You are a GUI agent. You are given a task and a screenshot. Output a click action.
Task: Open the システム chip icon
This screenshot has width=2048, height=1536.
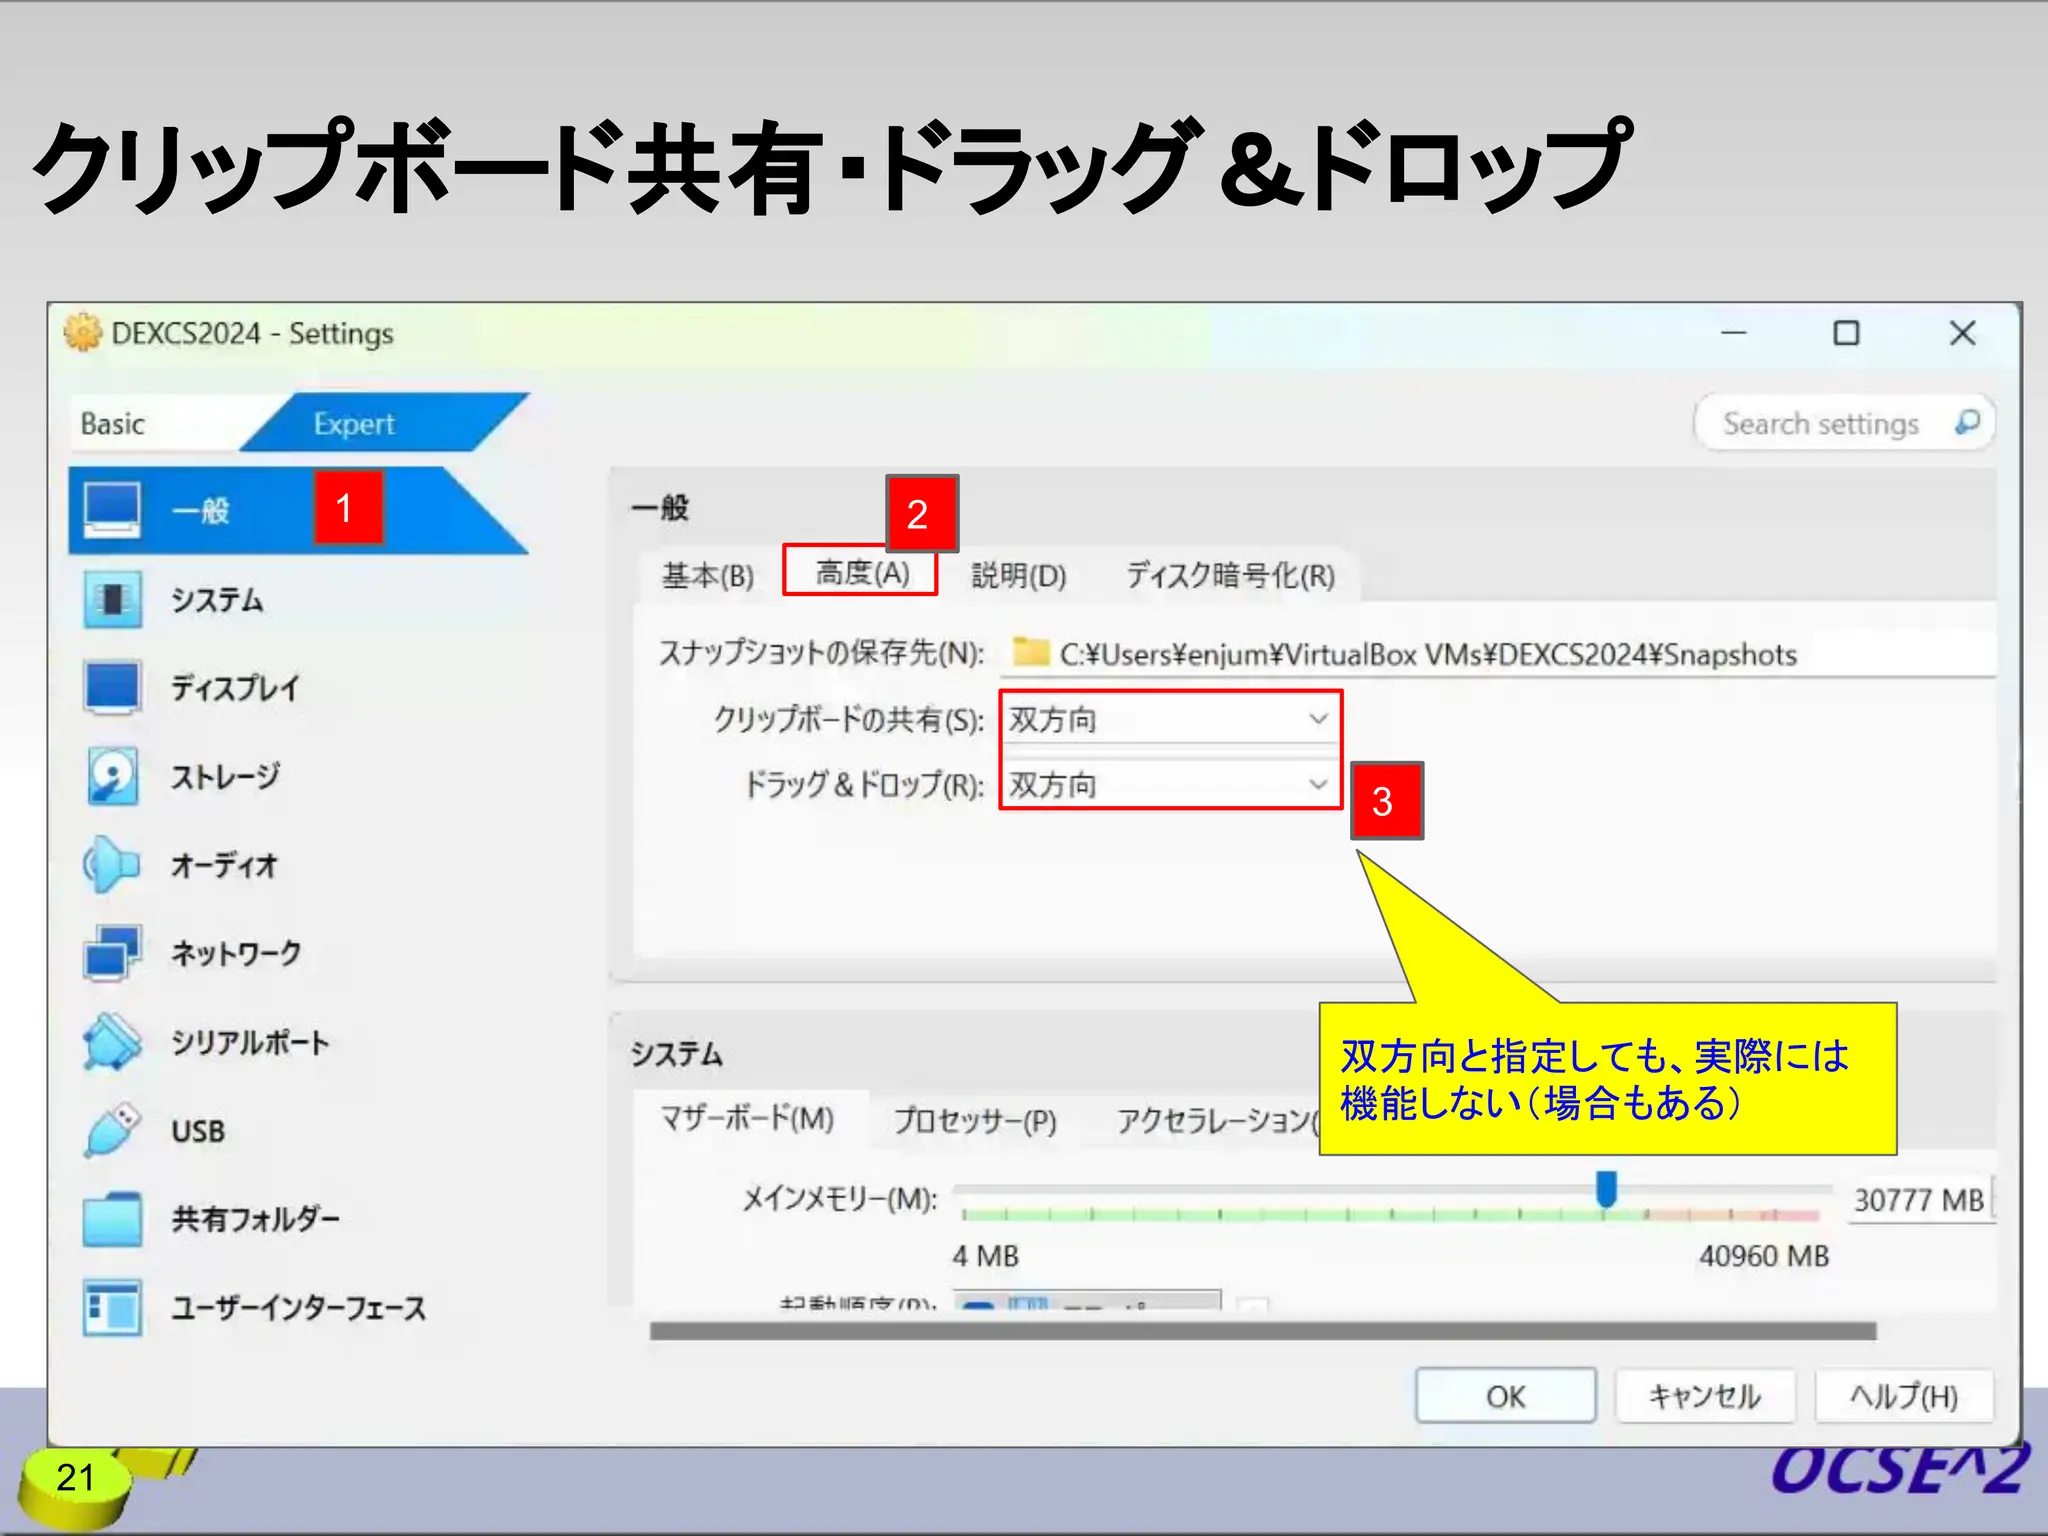(112, 599)
